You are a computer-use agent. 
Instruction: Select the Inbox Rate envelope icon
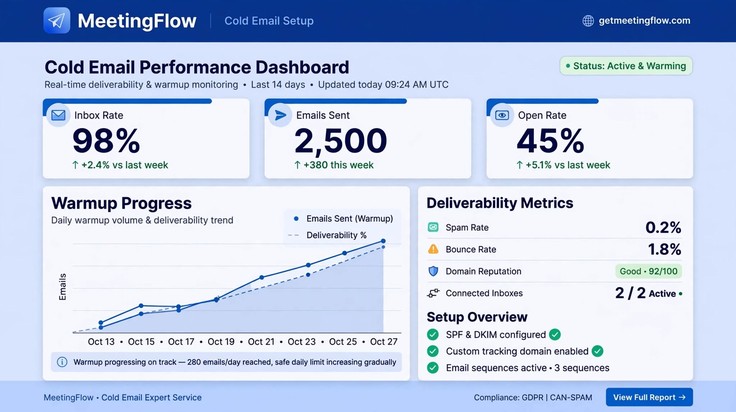tap(58, 115)
